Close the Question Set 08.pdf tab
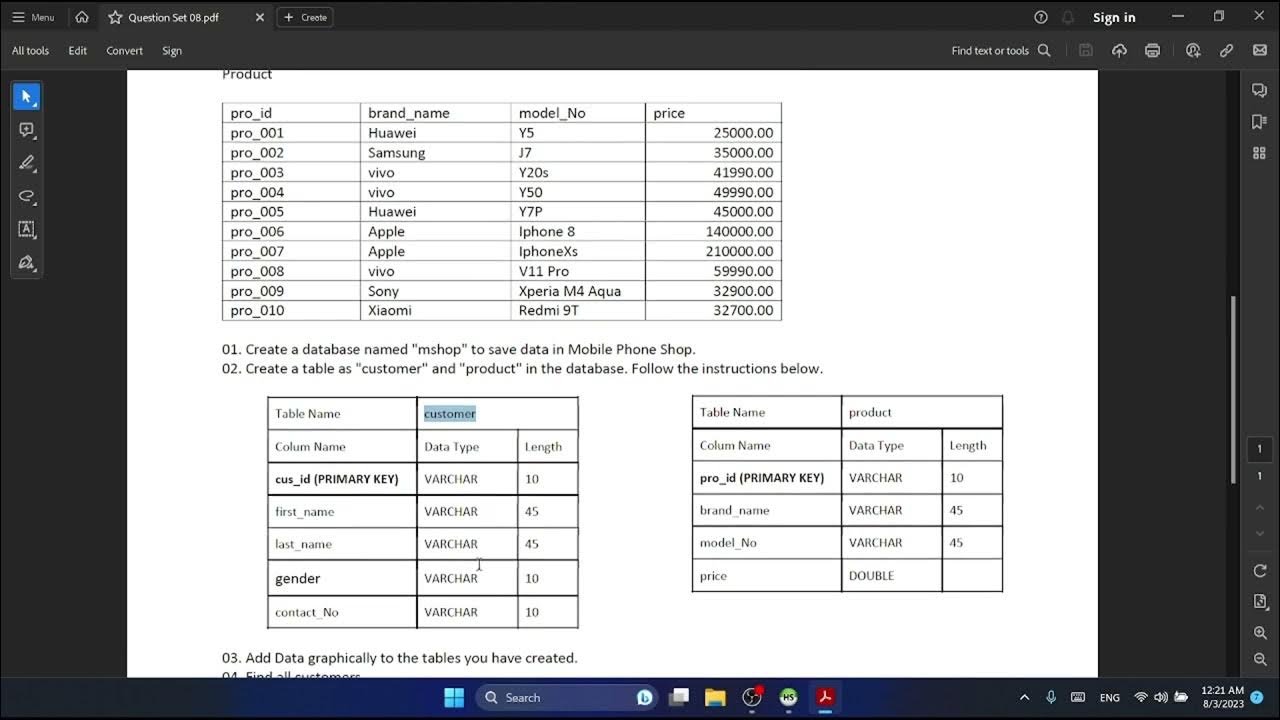This screenshot has height=720, width=1280. pyautogui.click(x=260, y=17)
